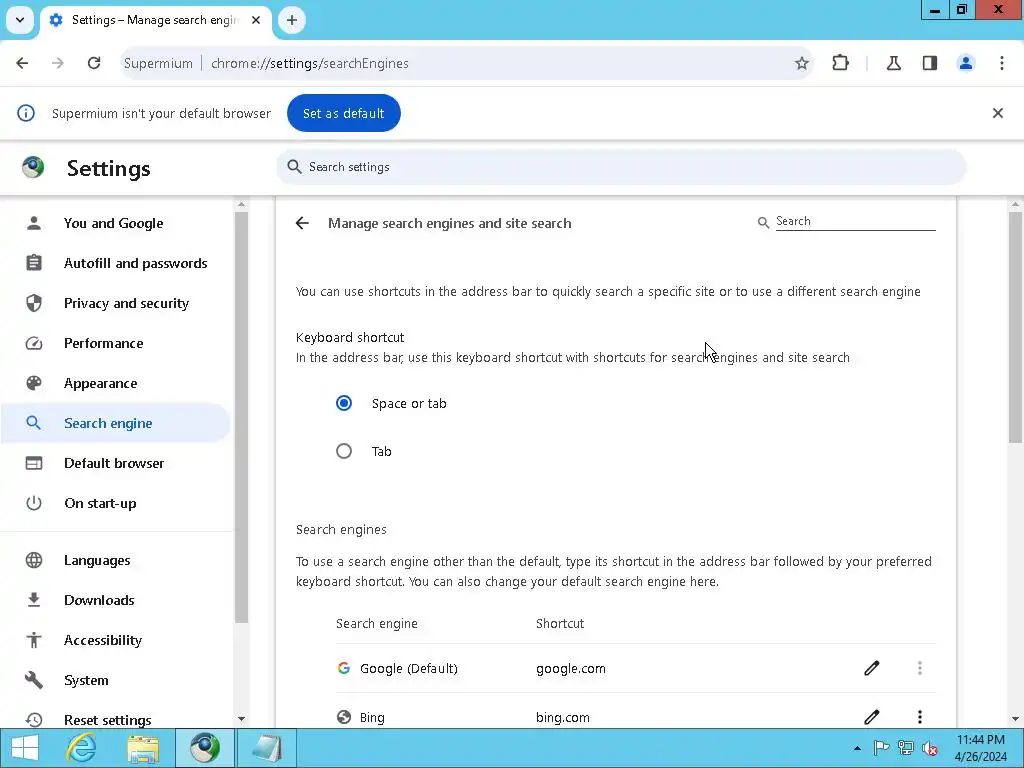Click the Action Center flag icon
Image resolution: width=1024 pixels, height=768 pixels.
click(x=881, y=748)
